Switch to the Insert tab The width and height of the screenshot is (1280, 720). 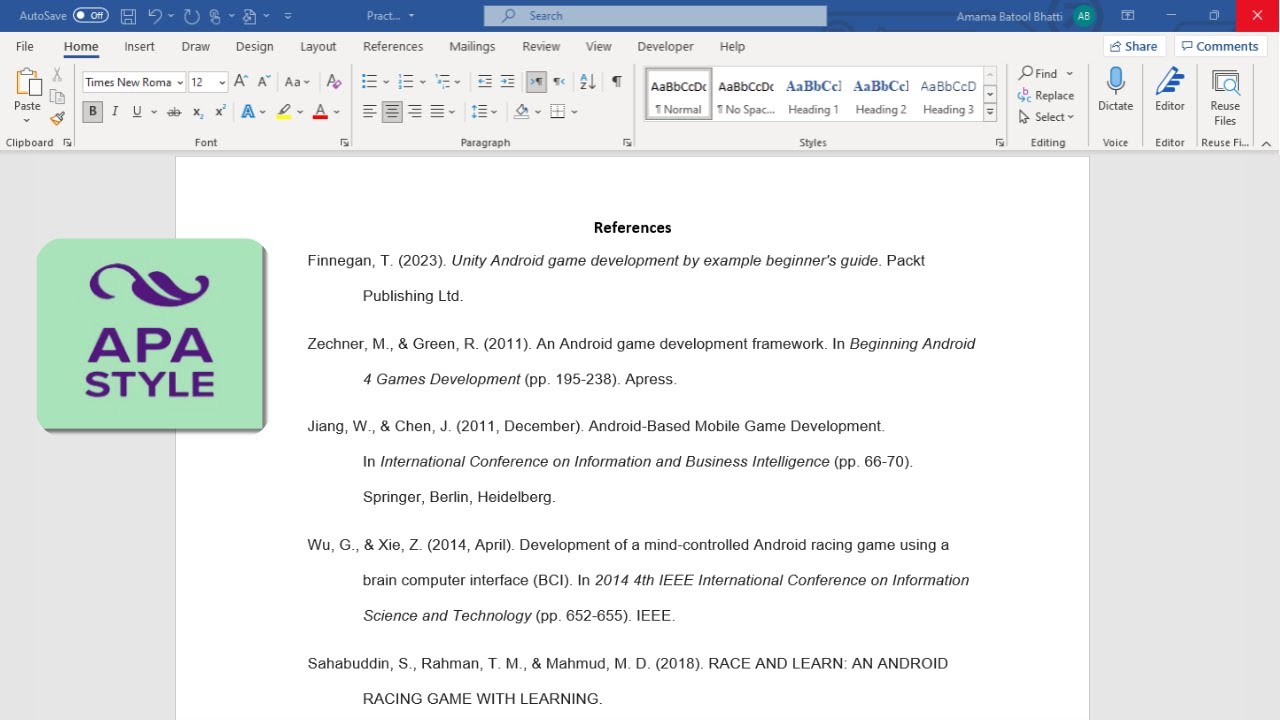point(139,46)
